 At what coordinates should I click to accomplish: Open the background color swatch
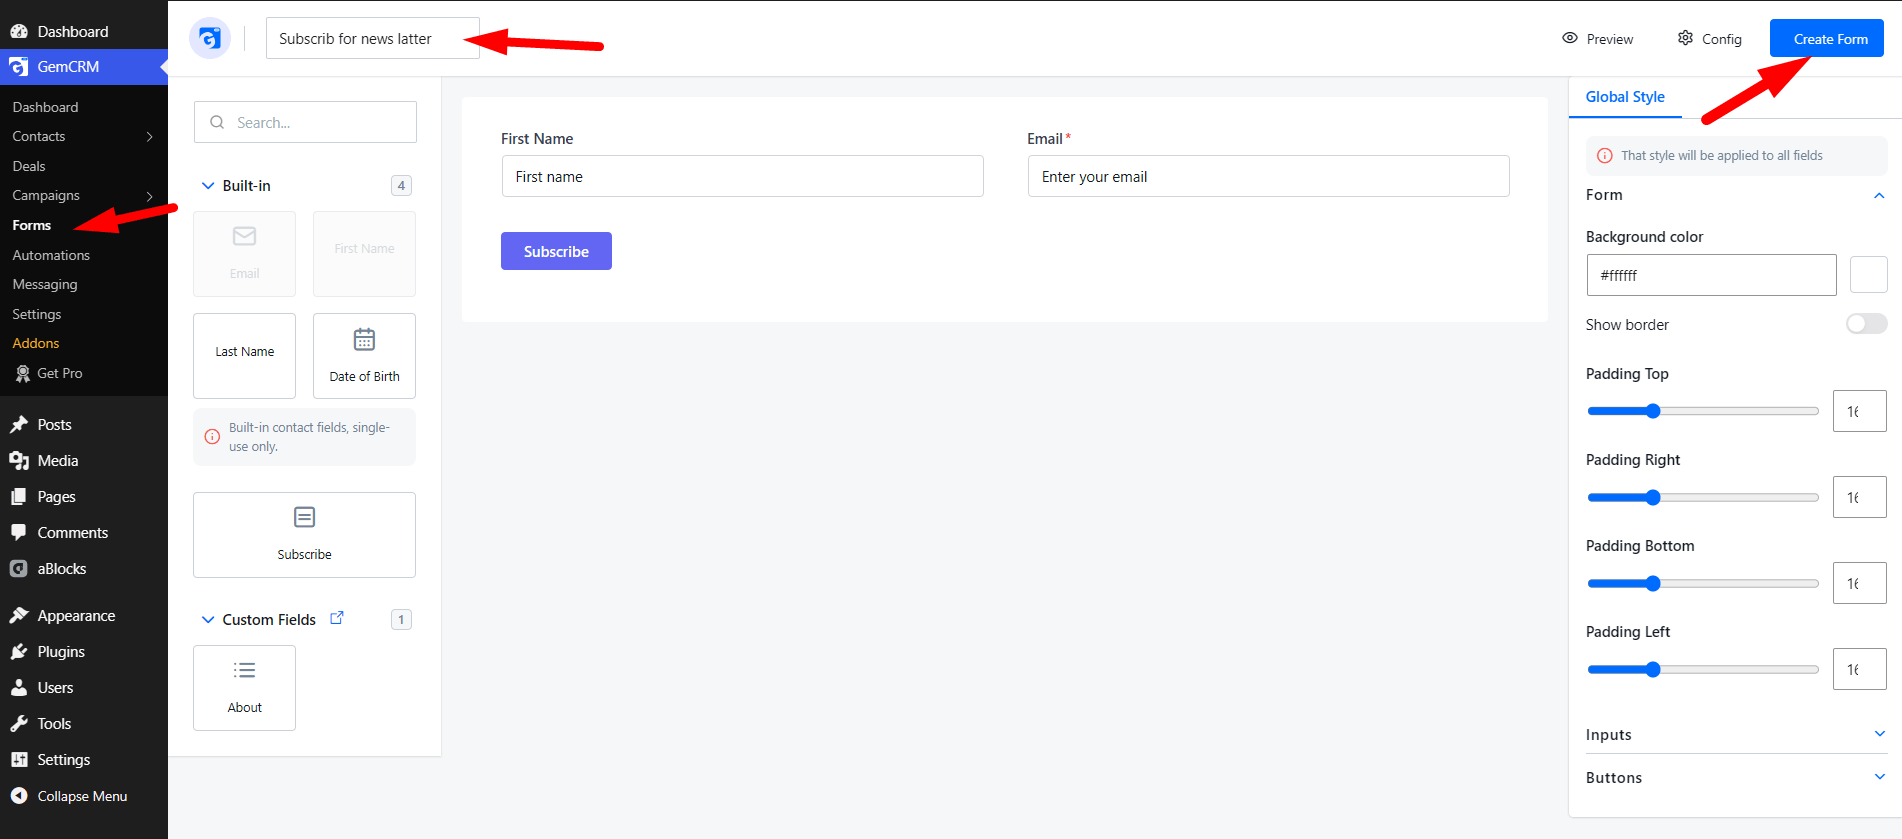click(x=1868, y=274)
